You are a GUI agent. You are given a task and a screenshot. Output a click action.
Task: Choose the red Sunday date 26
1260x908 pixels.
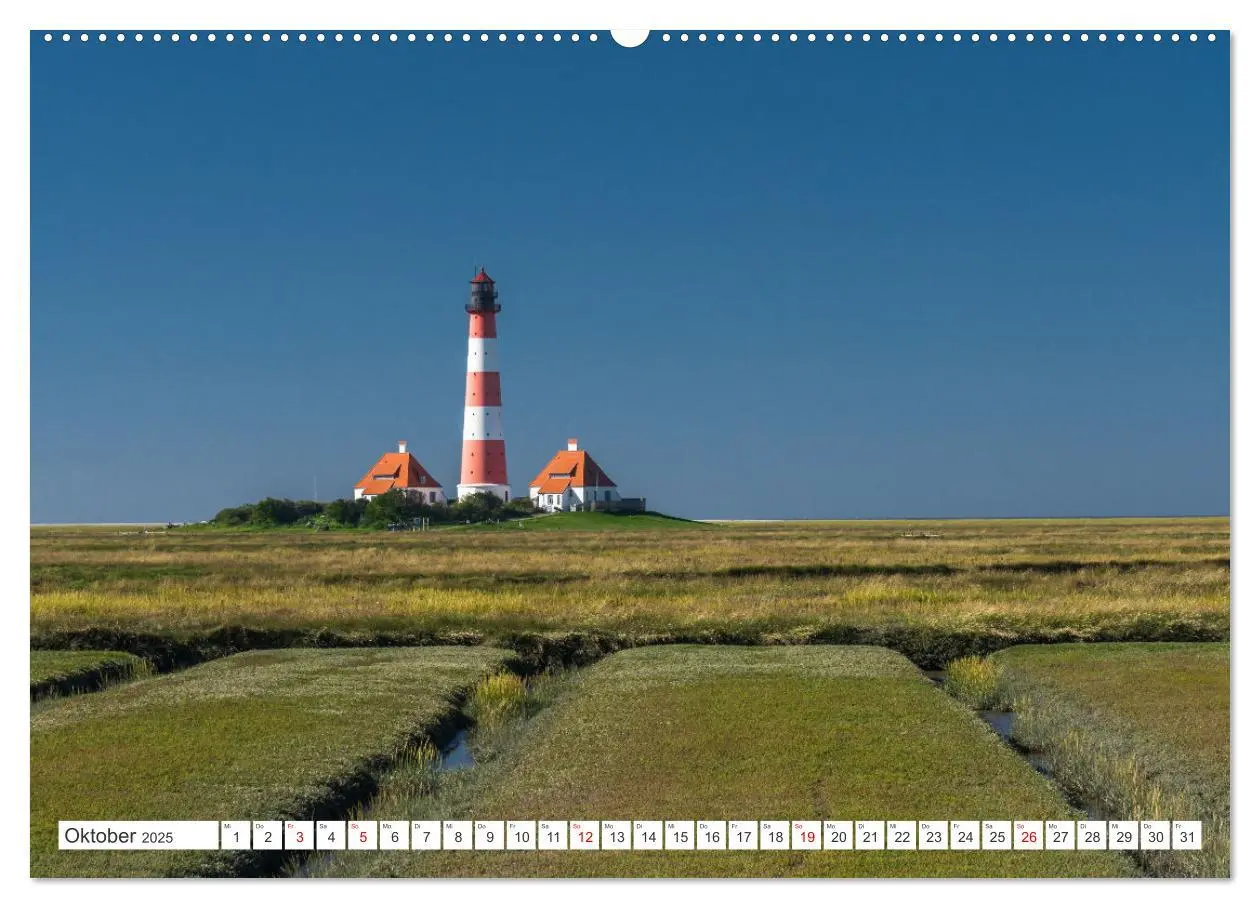pos(1027,836)
